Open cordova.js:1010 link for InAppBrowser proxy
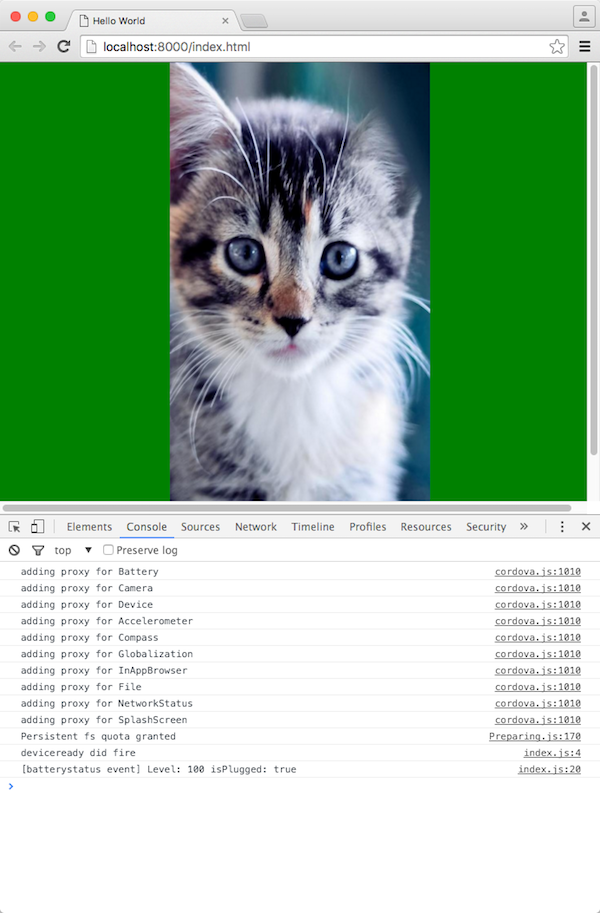 pos(538,671)
